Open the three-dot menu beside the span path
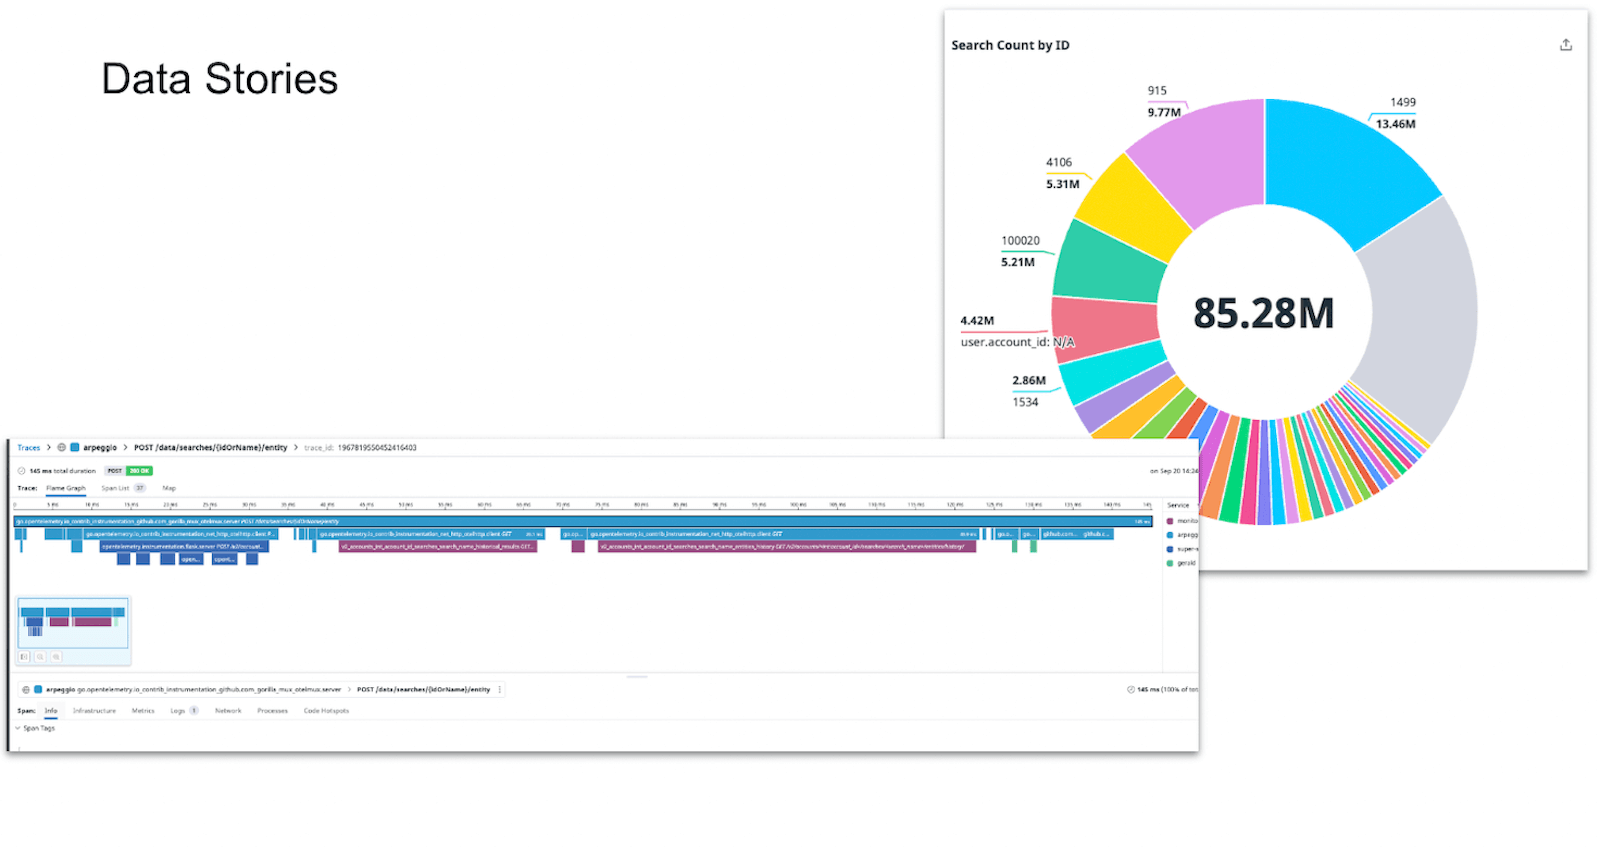The height and width of the screenshot is (847, 1600). (500, 690)
